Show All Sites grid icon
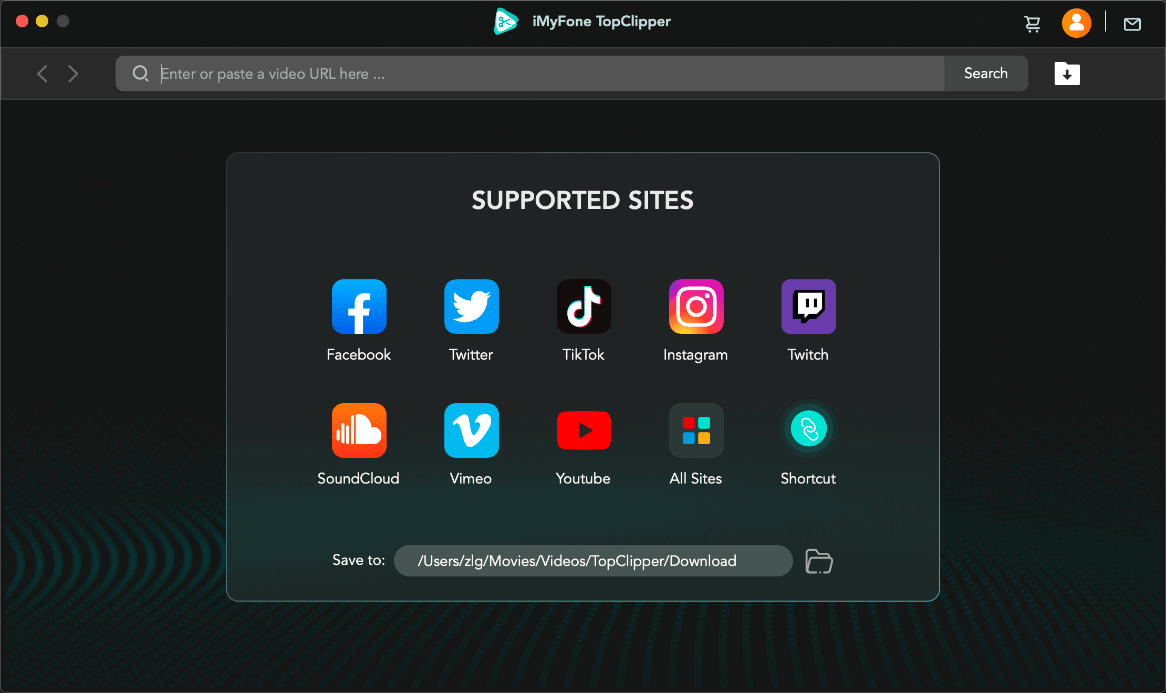Viewport: 1166px width, 693px height. 695,431
